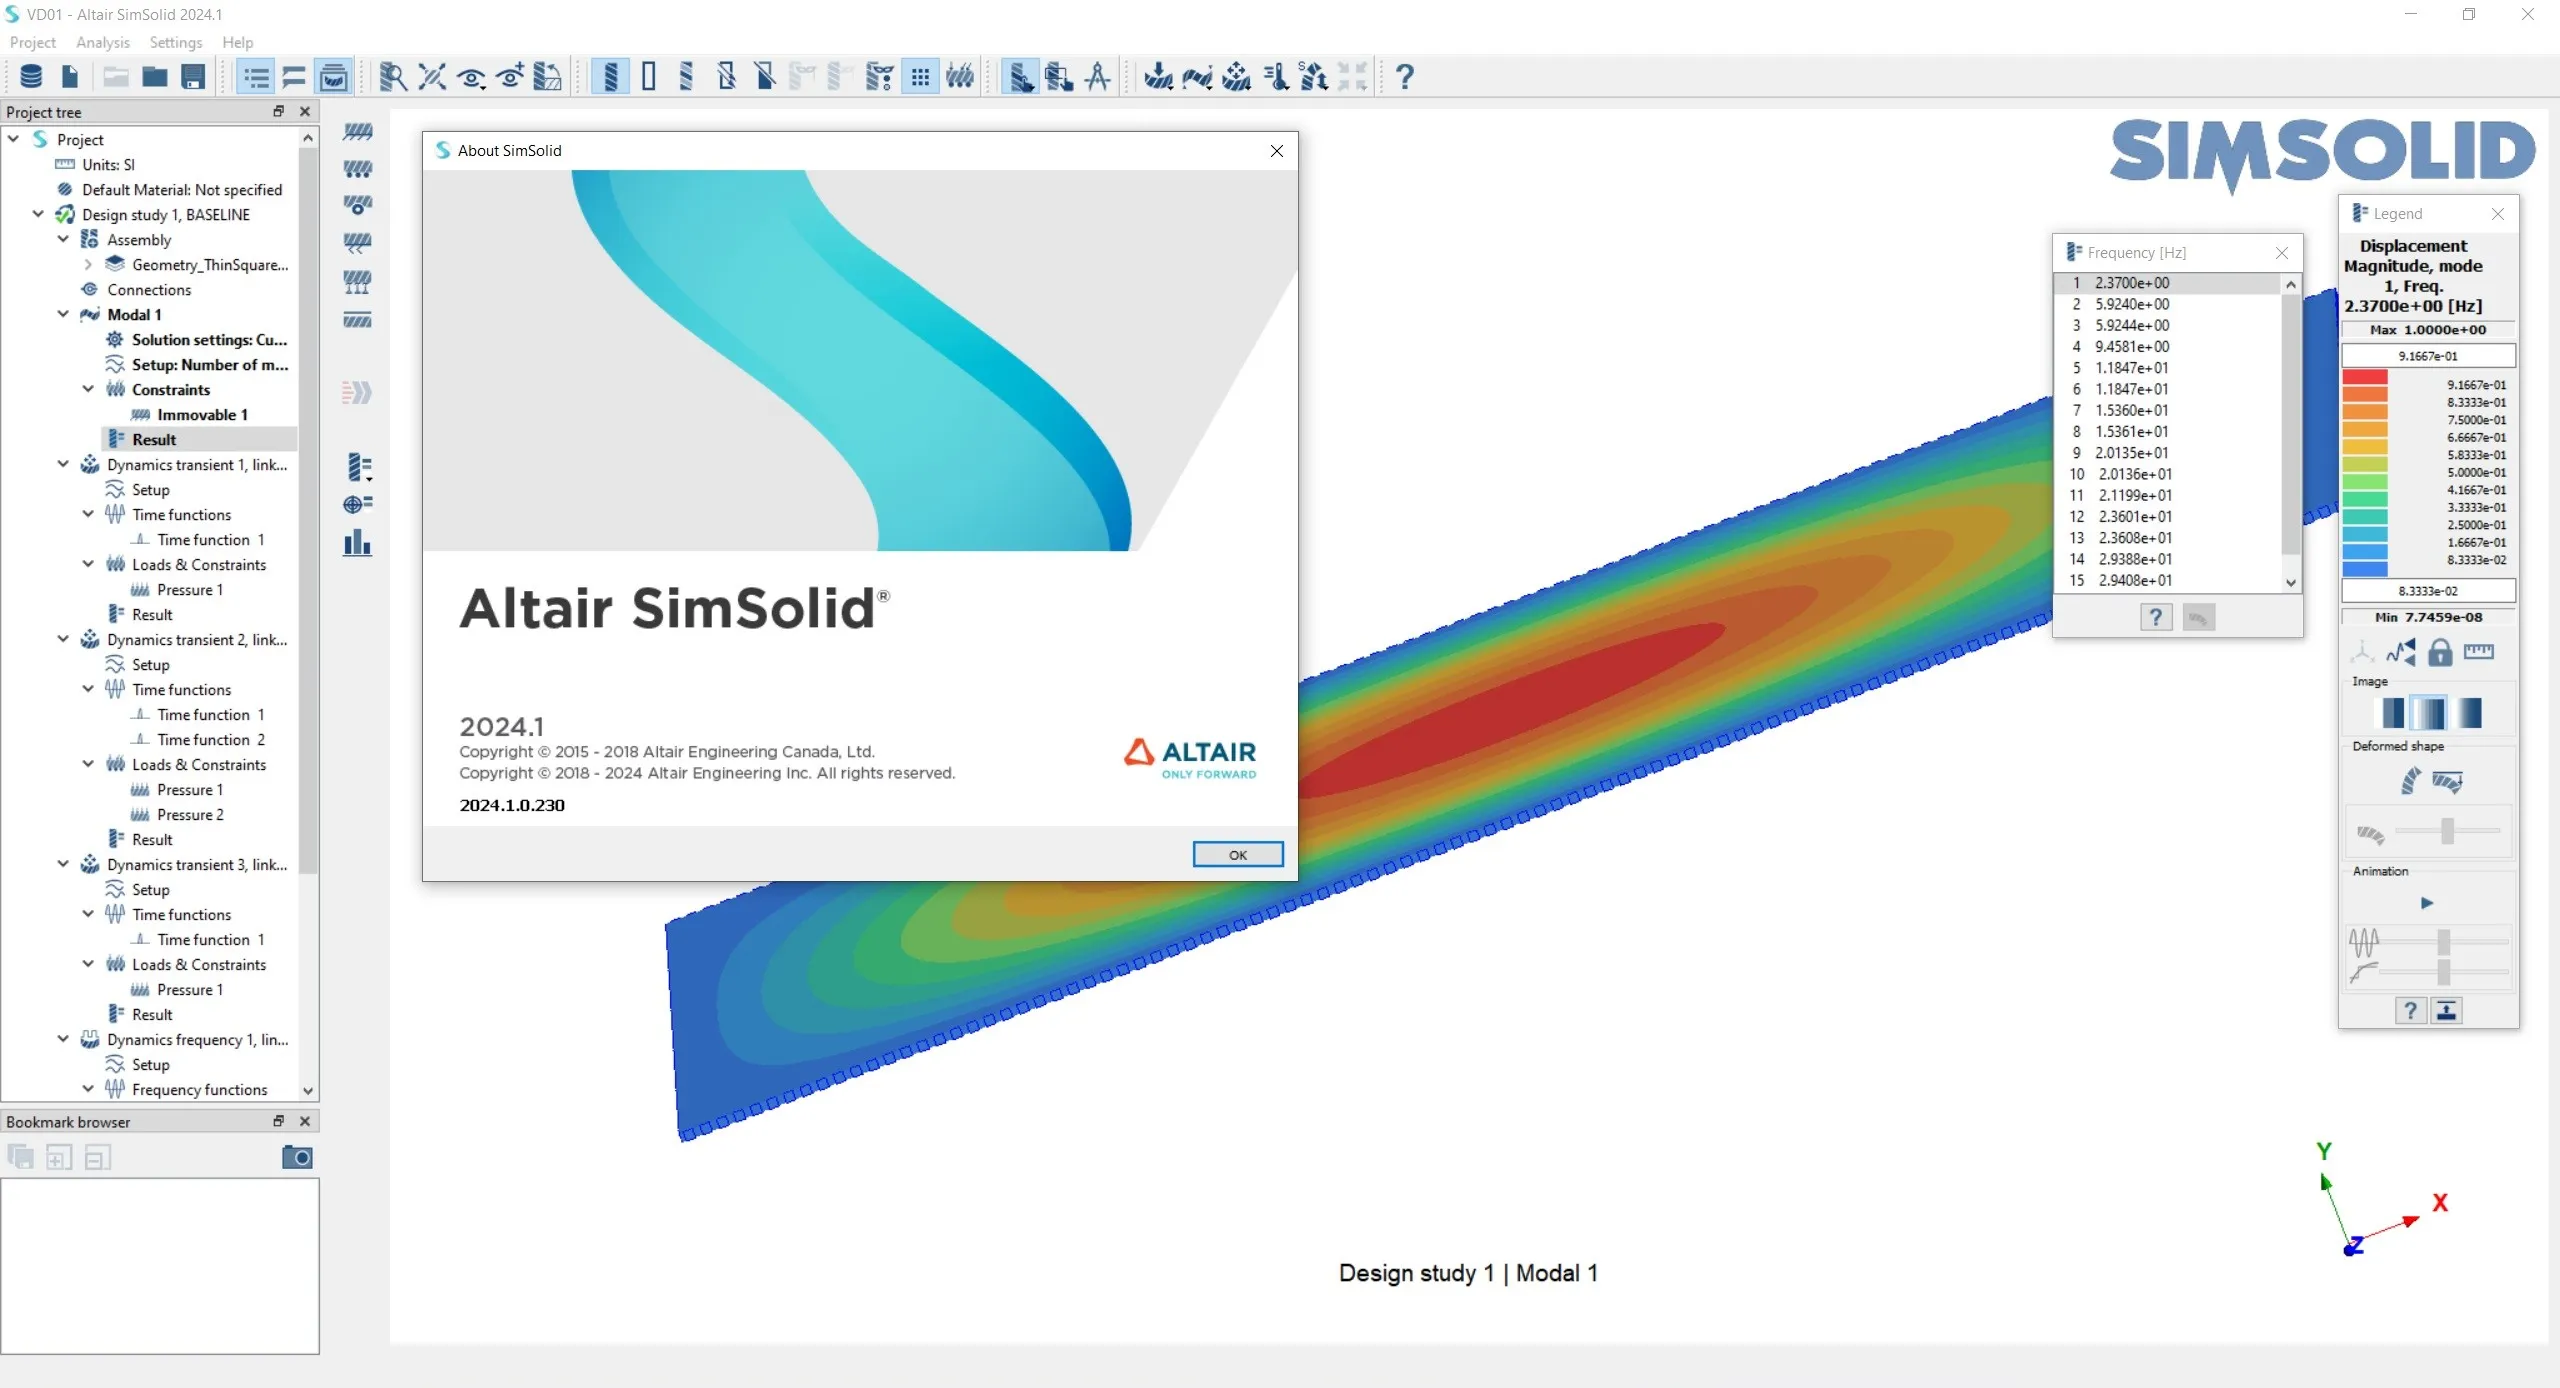
Task: Toggle the deformed shape curved-beam icon
Action: (2411, 781)
